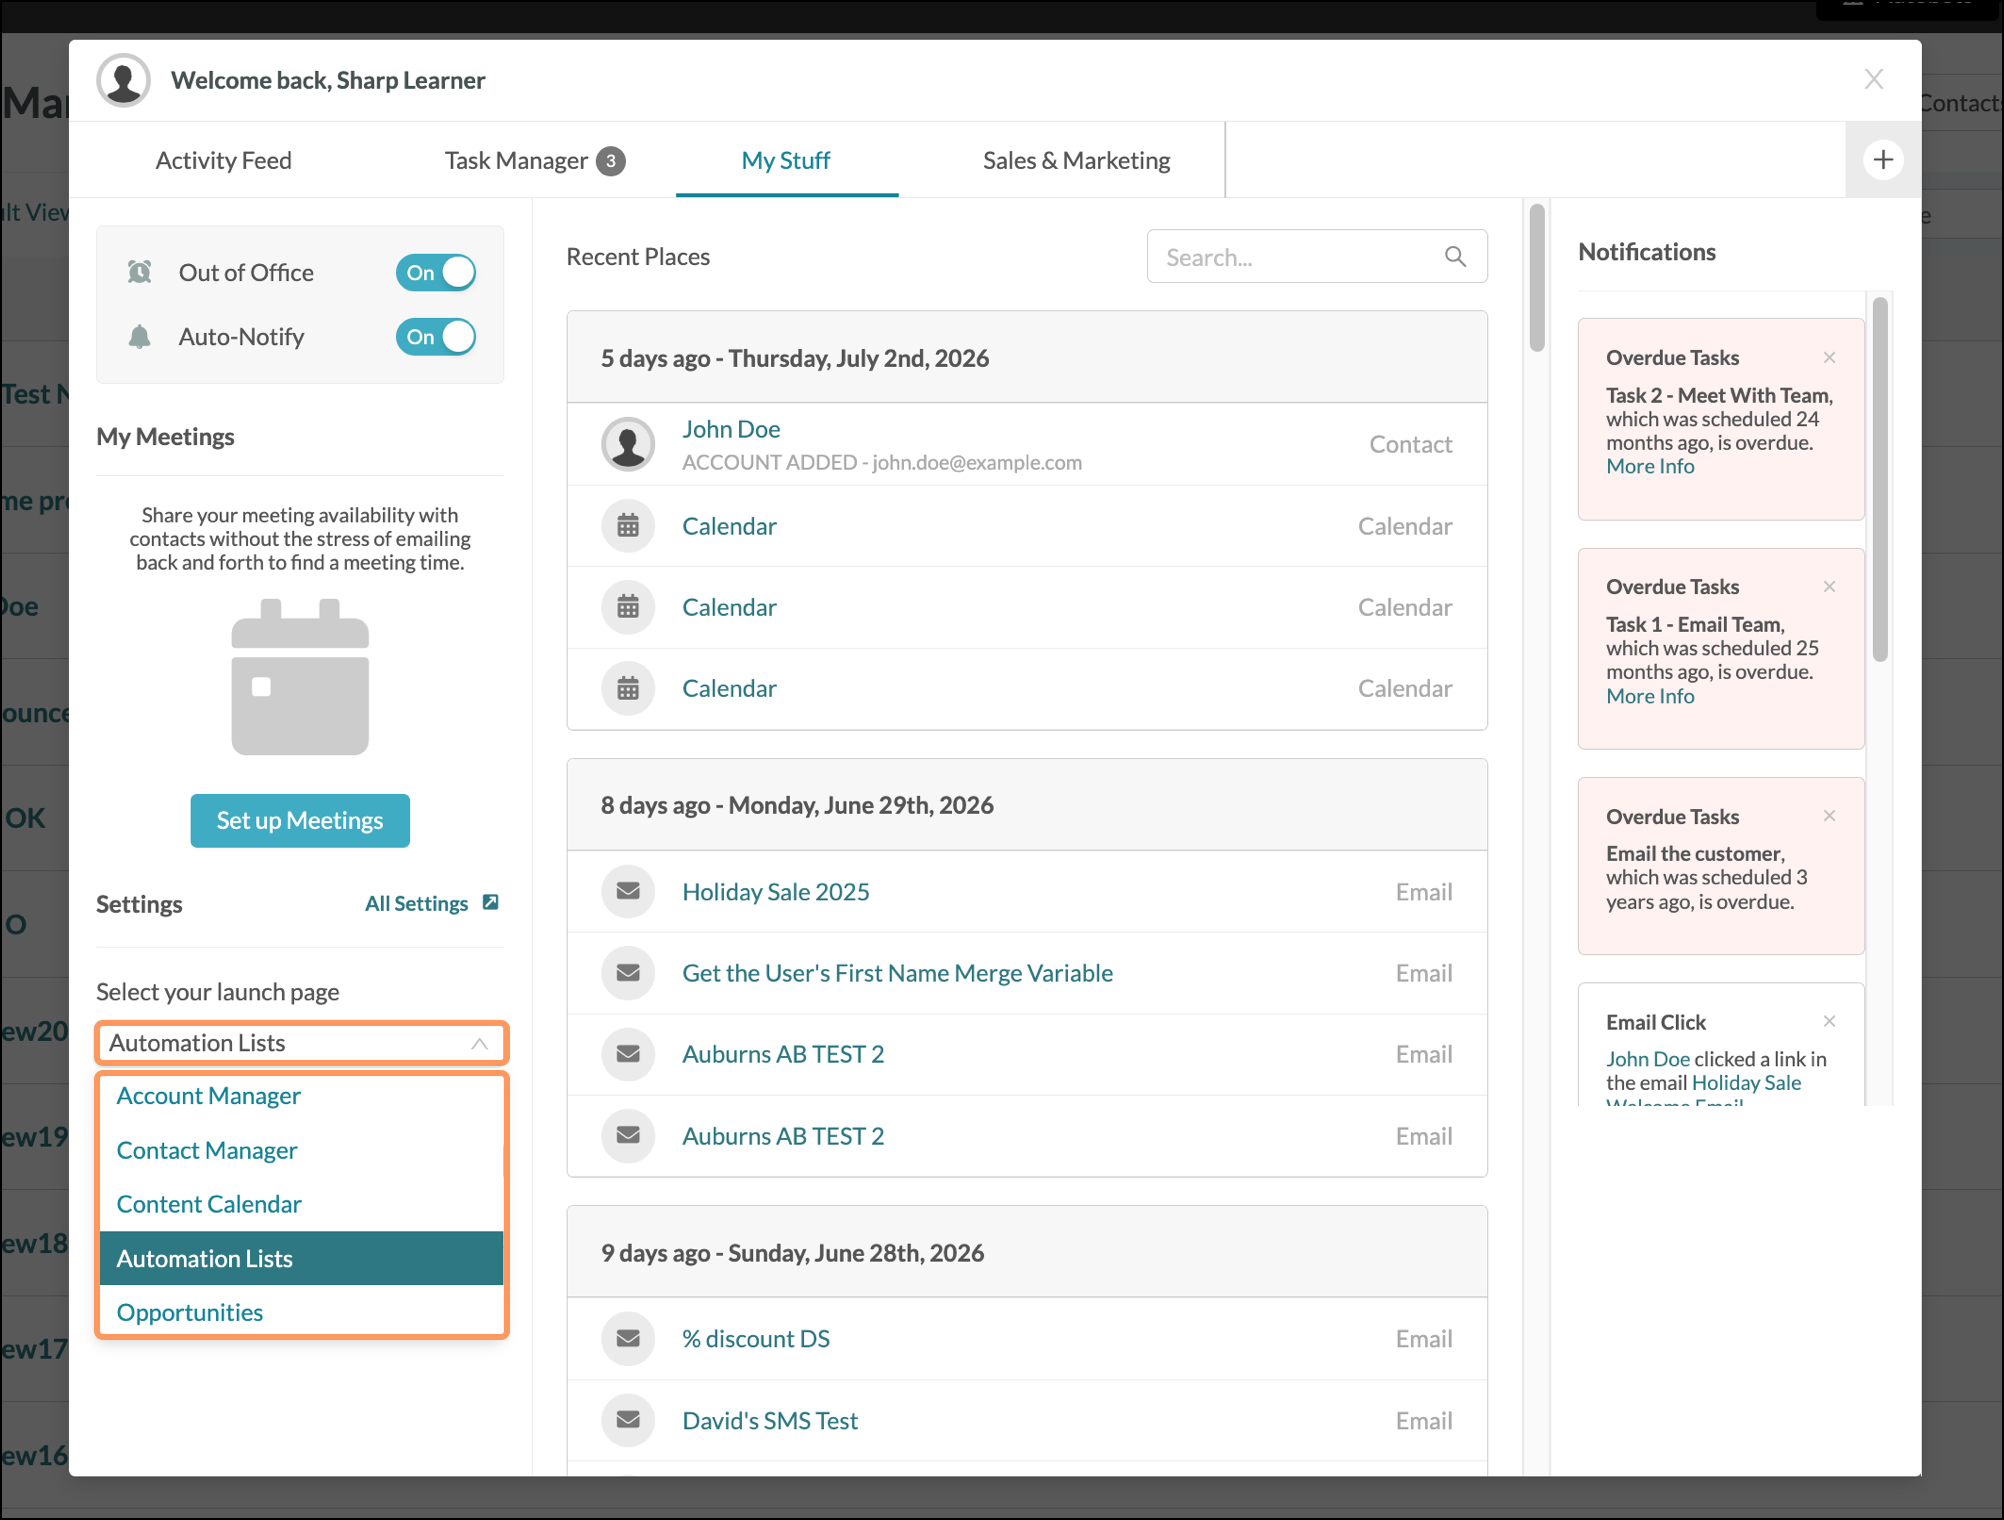Choose Contact Manager as launch page
Screen dimensions: 2004x1520
pyautogui.click(x=302, y=1150)
